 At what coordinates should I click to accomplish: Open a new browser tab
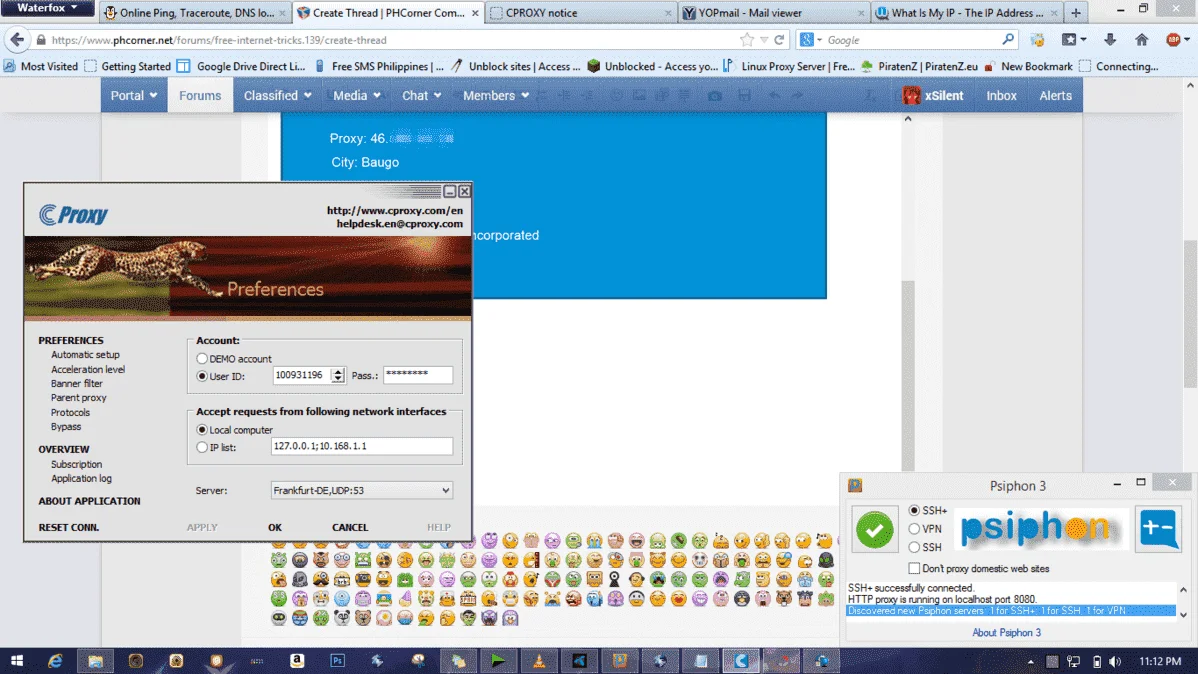pos(1076,13)
